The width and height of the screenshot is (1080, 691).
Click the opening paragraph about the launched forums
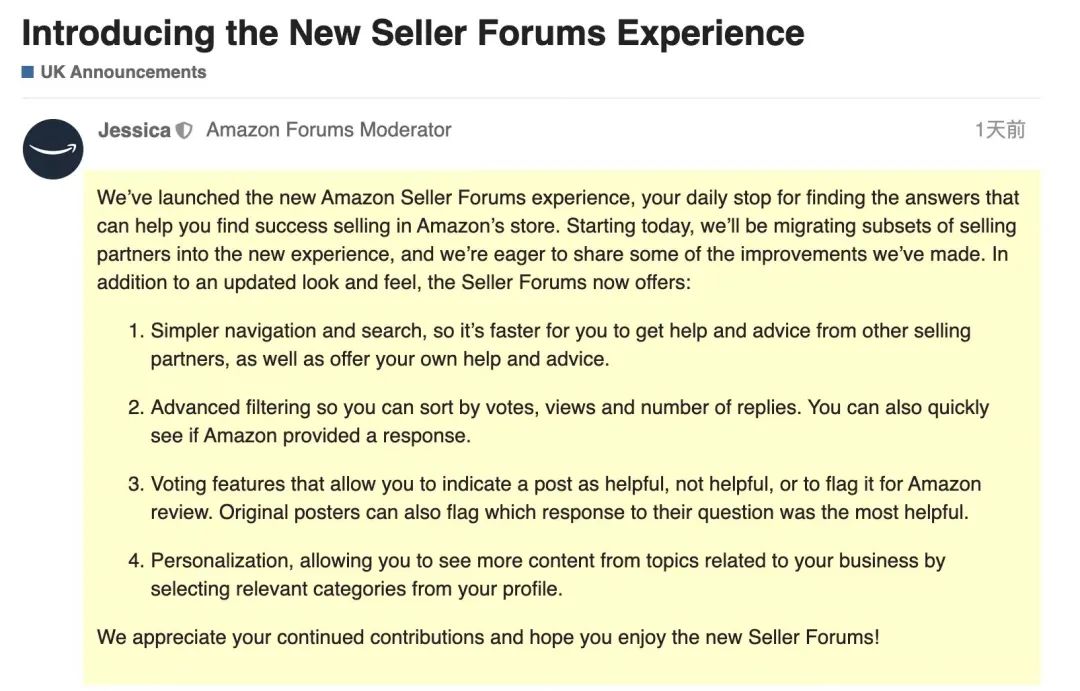coord(558,240)
